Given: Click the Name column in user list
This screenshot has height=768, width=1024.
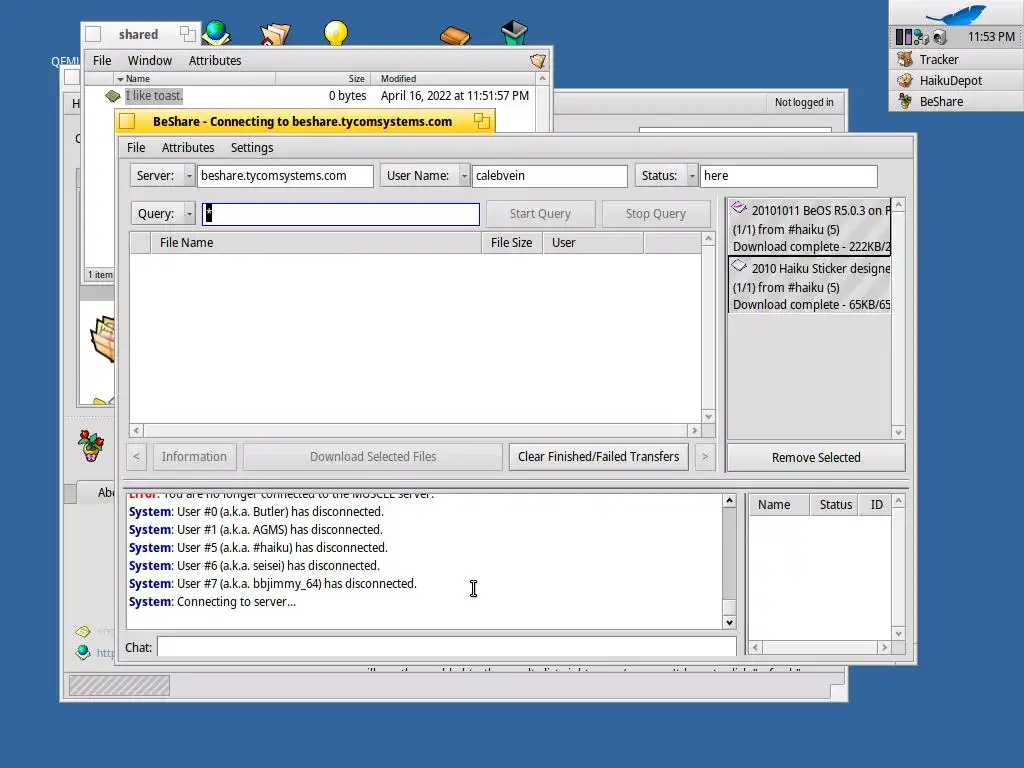Looking at the screenshot, I should click(779, 505).
